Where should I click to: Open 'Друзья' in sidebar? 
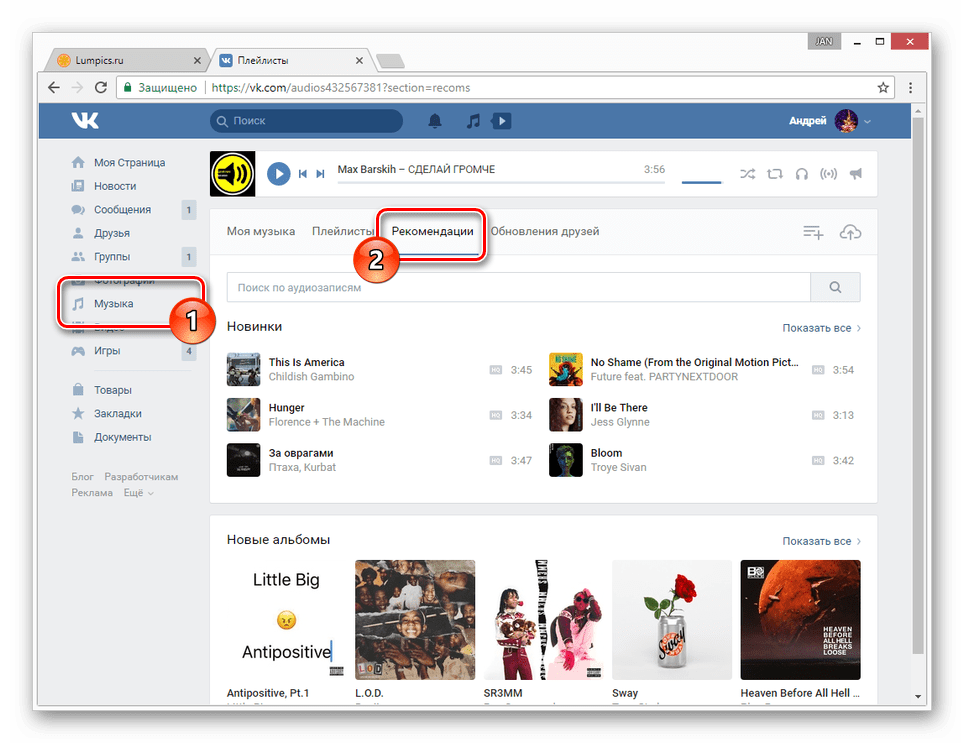(x=112, y=233)
